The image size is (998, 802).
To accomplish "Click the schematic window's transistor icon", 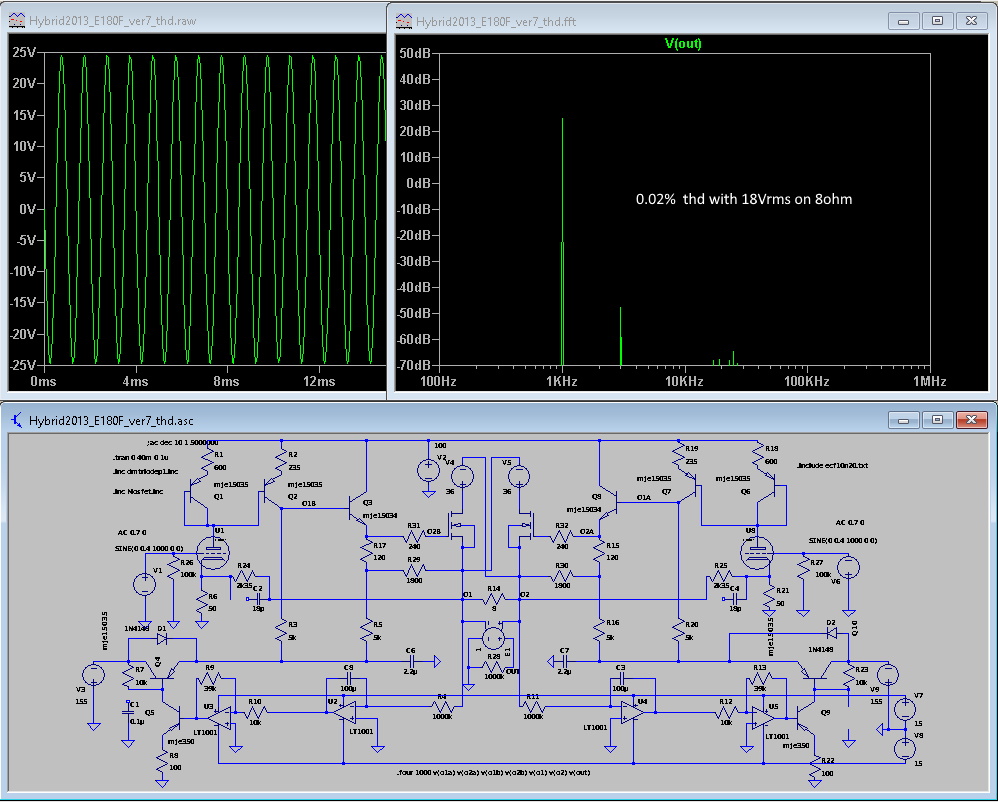I will point(16,421).
